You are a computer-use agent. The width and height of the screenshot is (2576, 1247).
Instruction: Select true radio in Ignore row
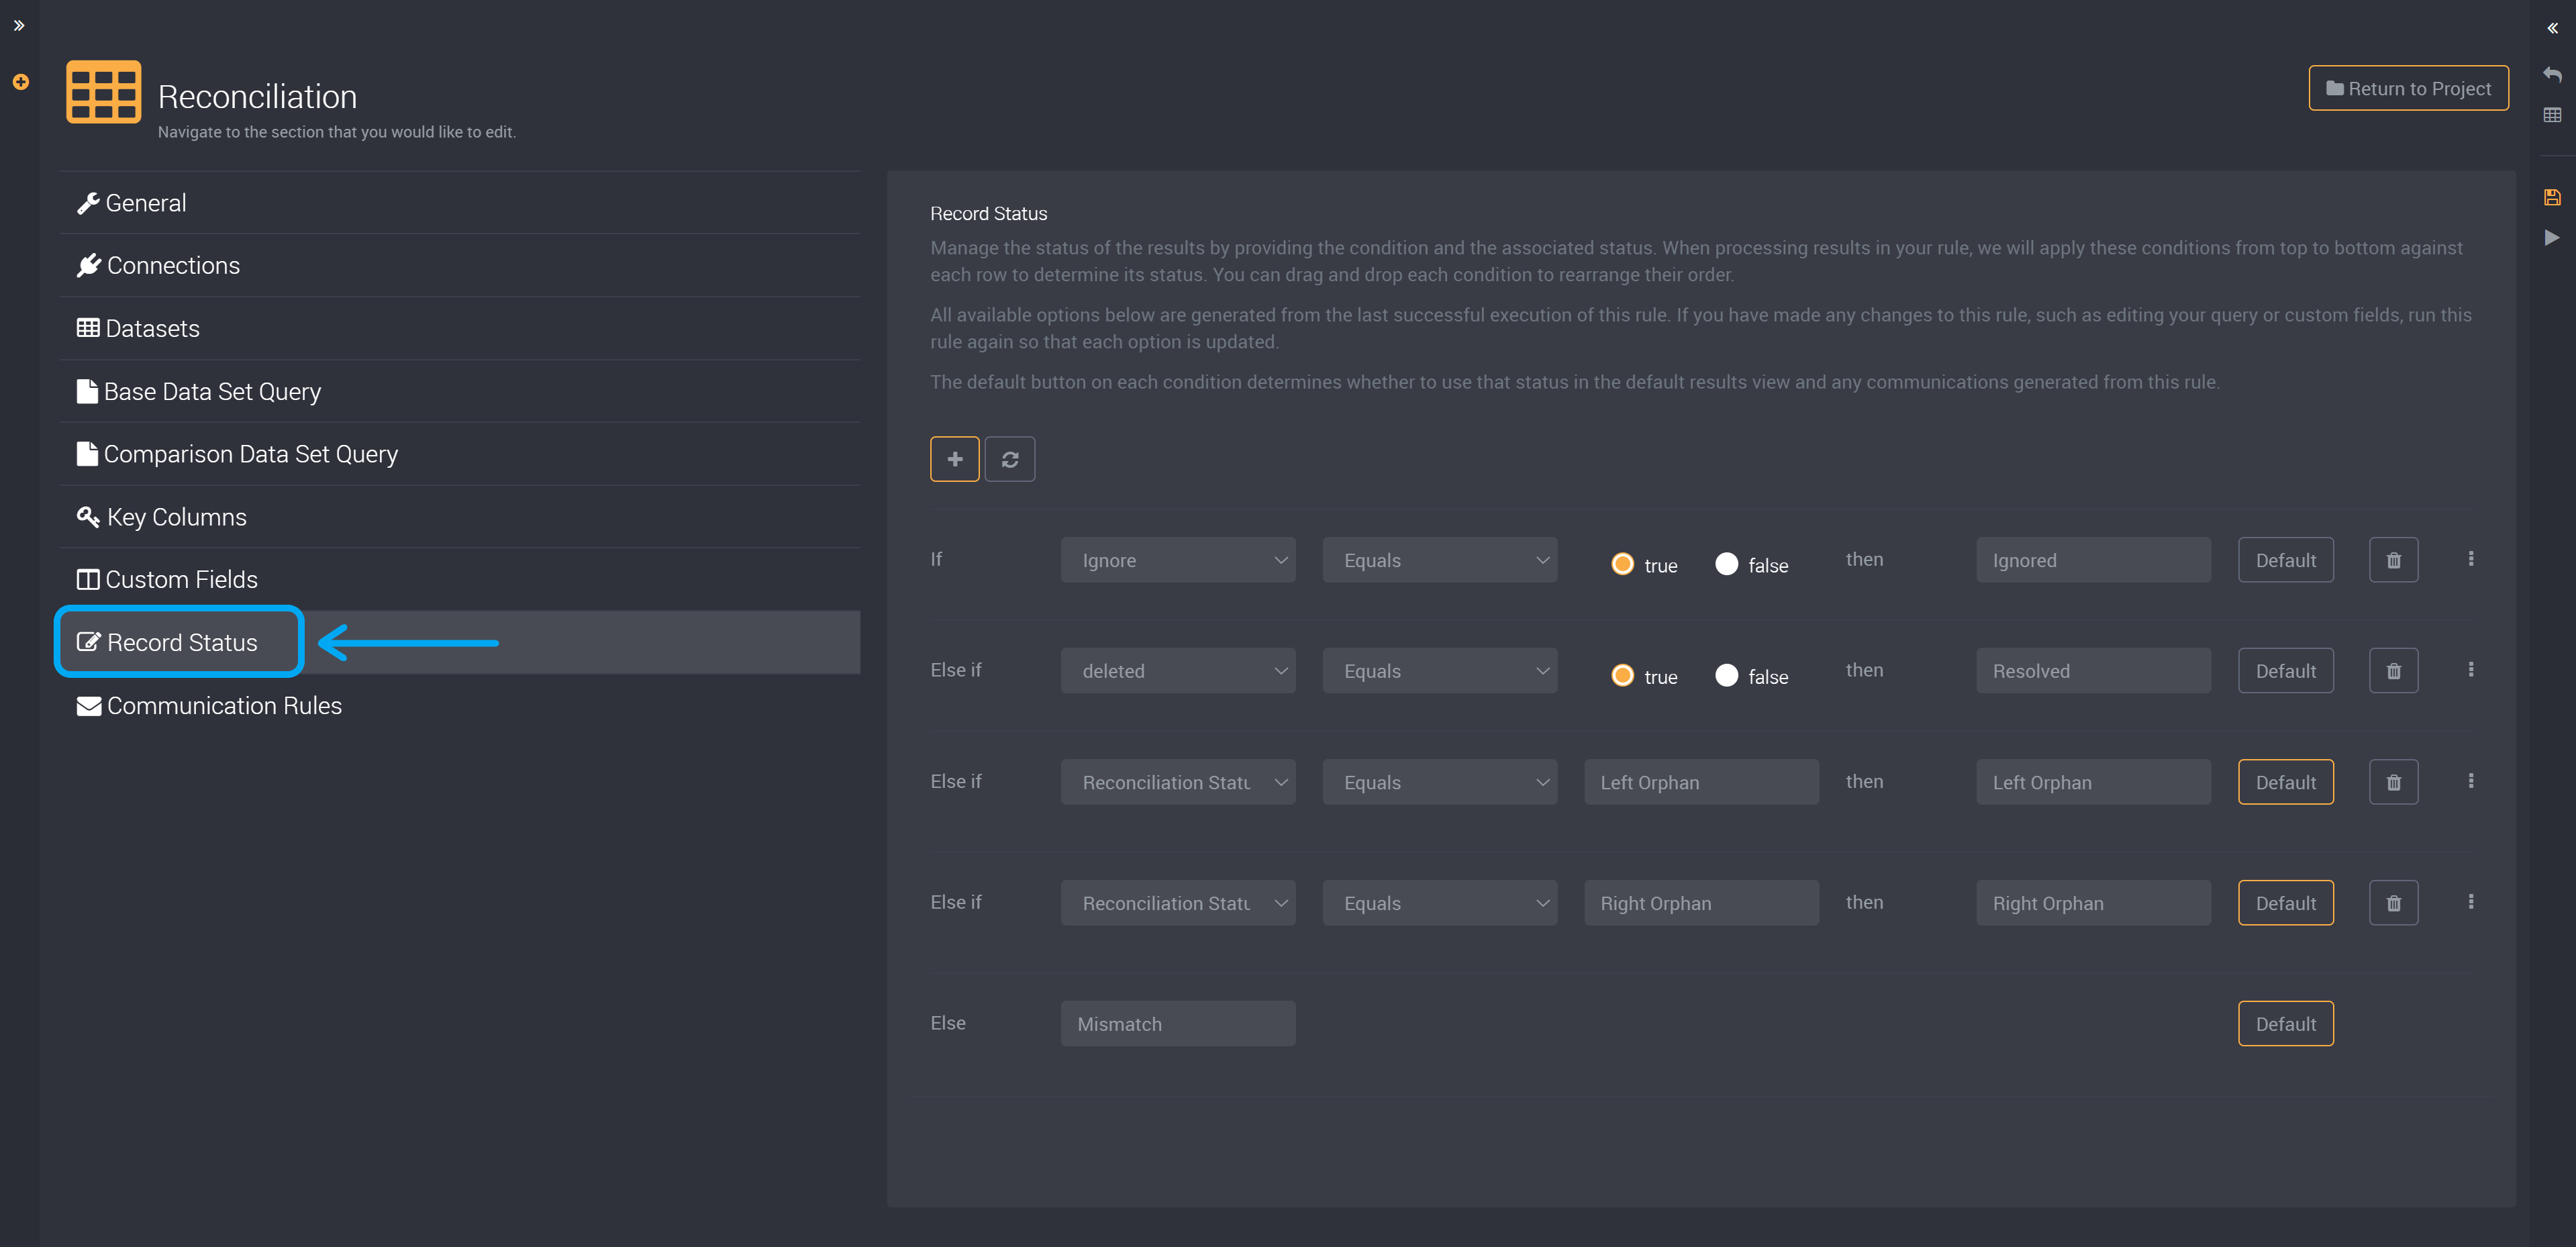coord(1622,564)
